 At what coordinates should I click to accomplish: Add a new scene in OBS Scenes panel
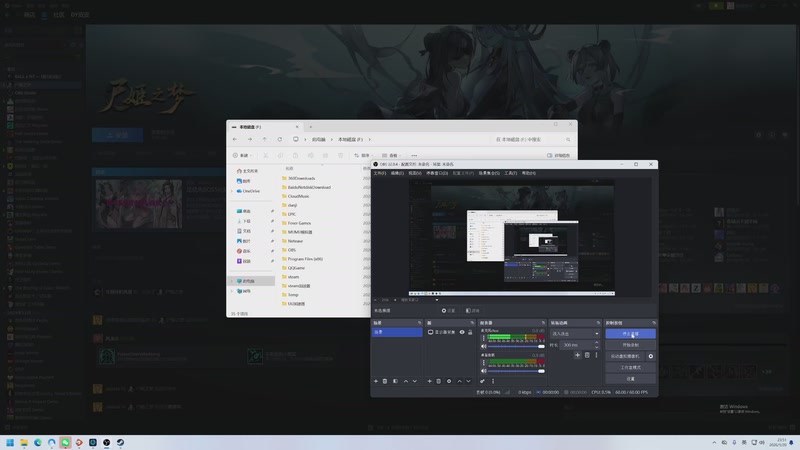pyautogui.click(x=376, y=381)
